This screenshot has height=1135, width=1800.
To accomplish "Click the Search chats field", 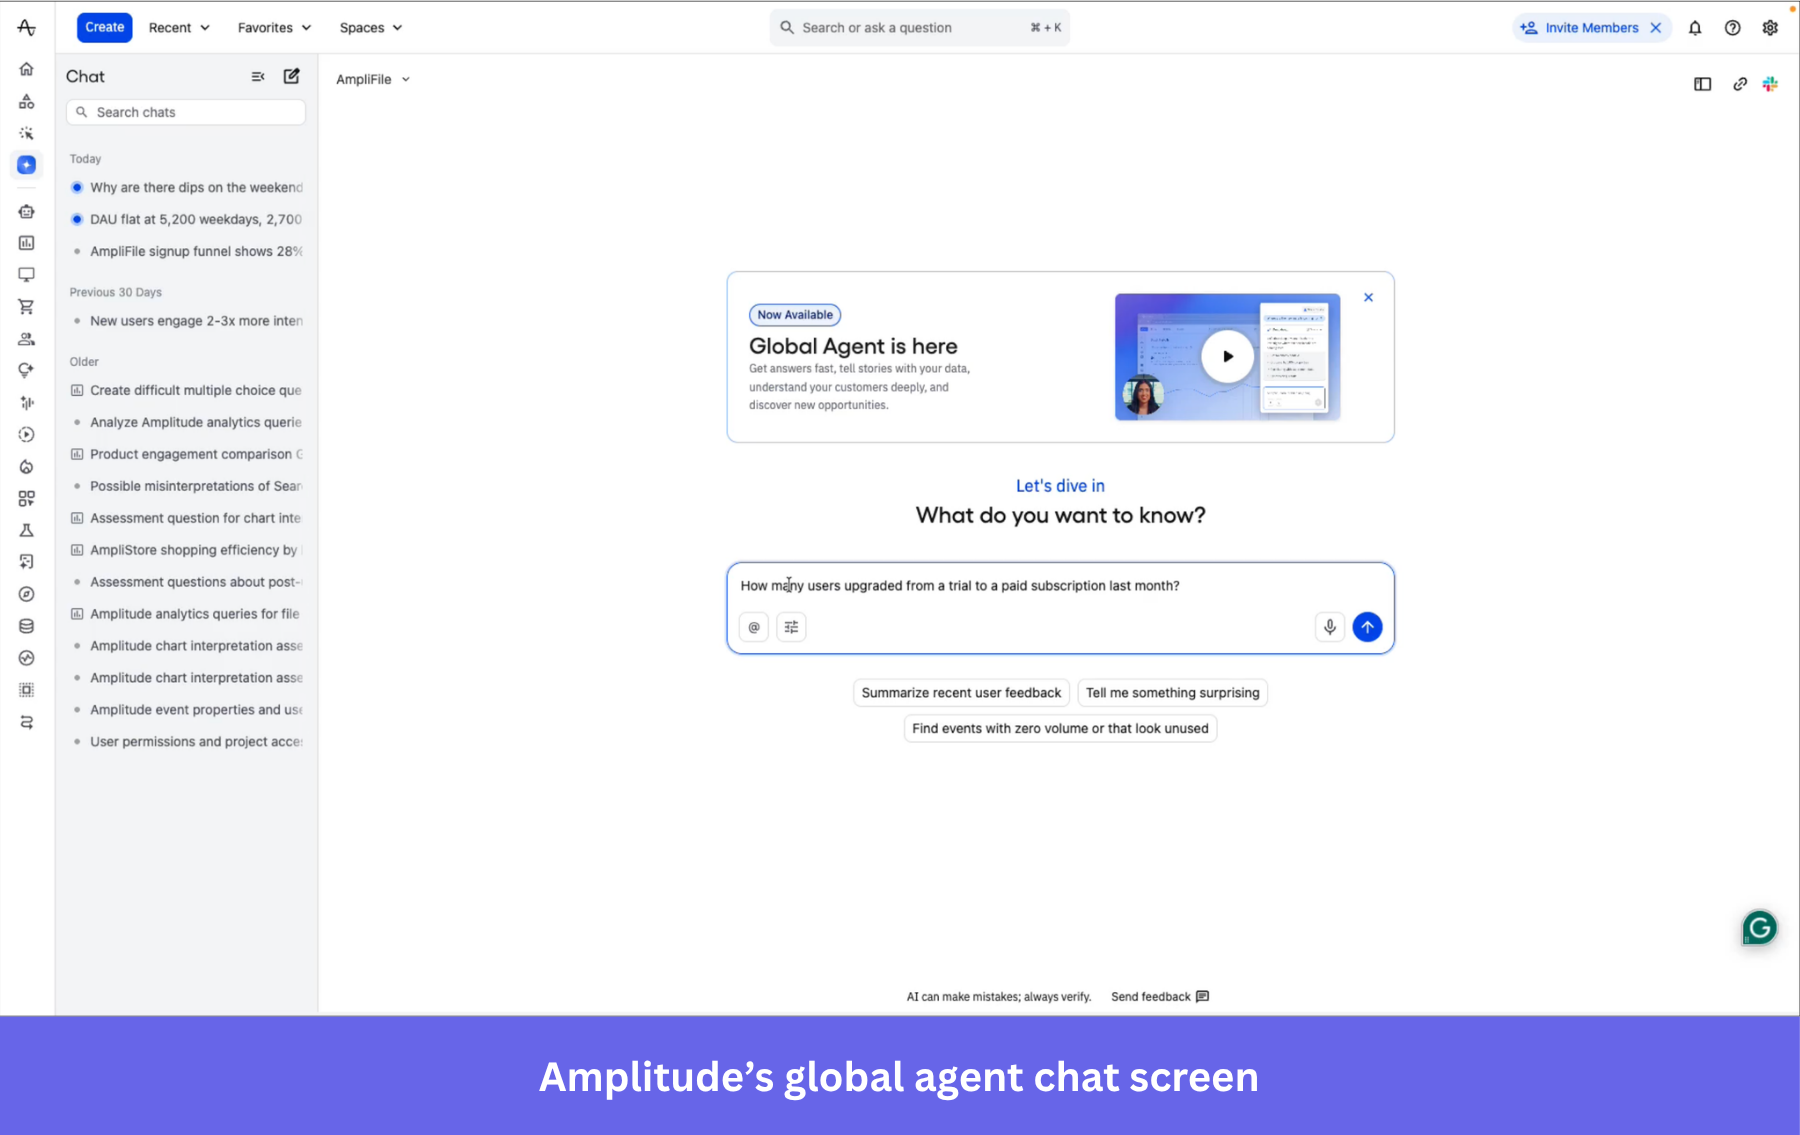I will point(186,112).
